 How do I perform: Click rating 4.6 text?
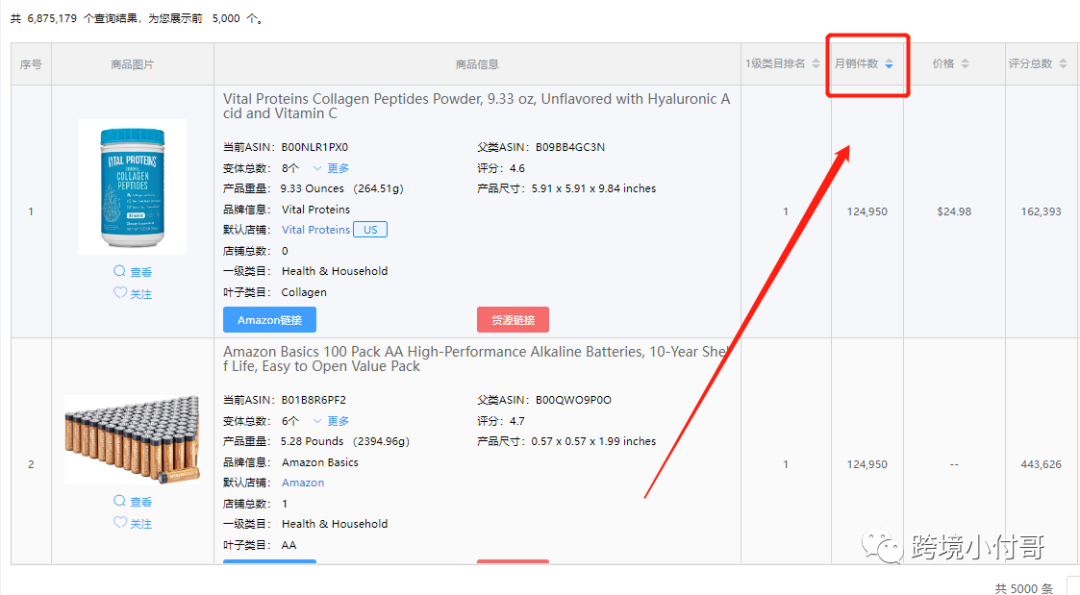pyautogui.click(x=517, y=168)
